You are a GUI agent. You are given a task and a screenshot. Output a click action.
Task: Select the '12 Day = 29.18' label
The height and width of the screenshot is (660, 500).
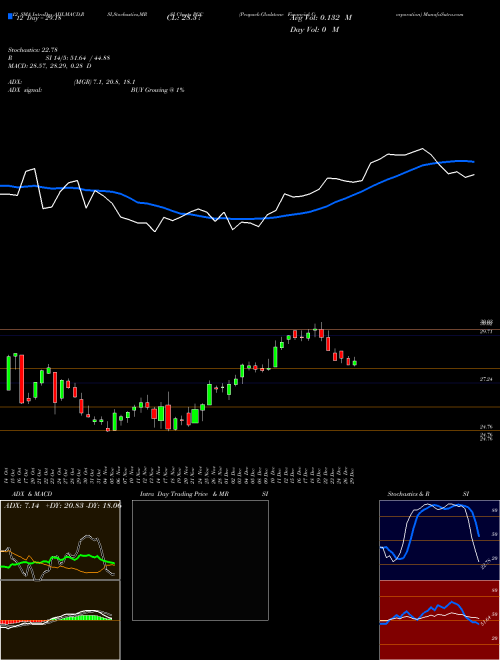coord(38,18)
